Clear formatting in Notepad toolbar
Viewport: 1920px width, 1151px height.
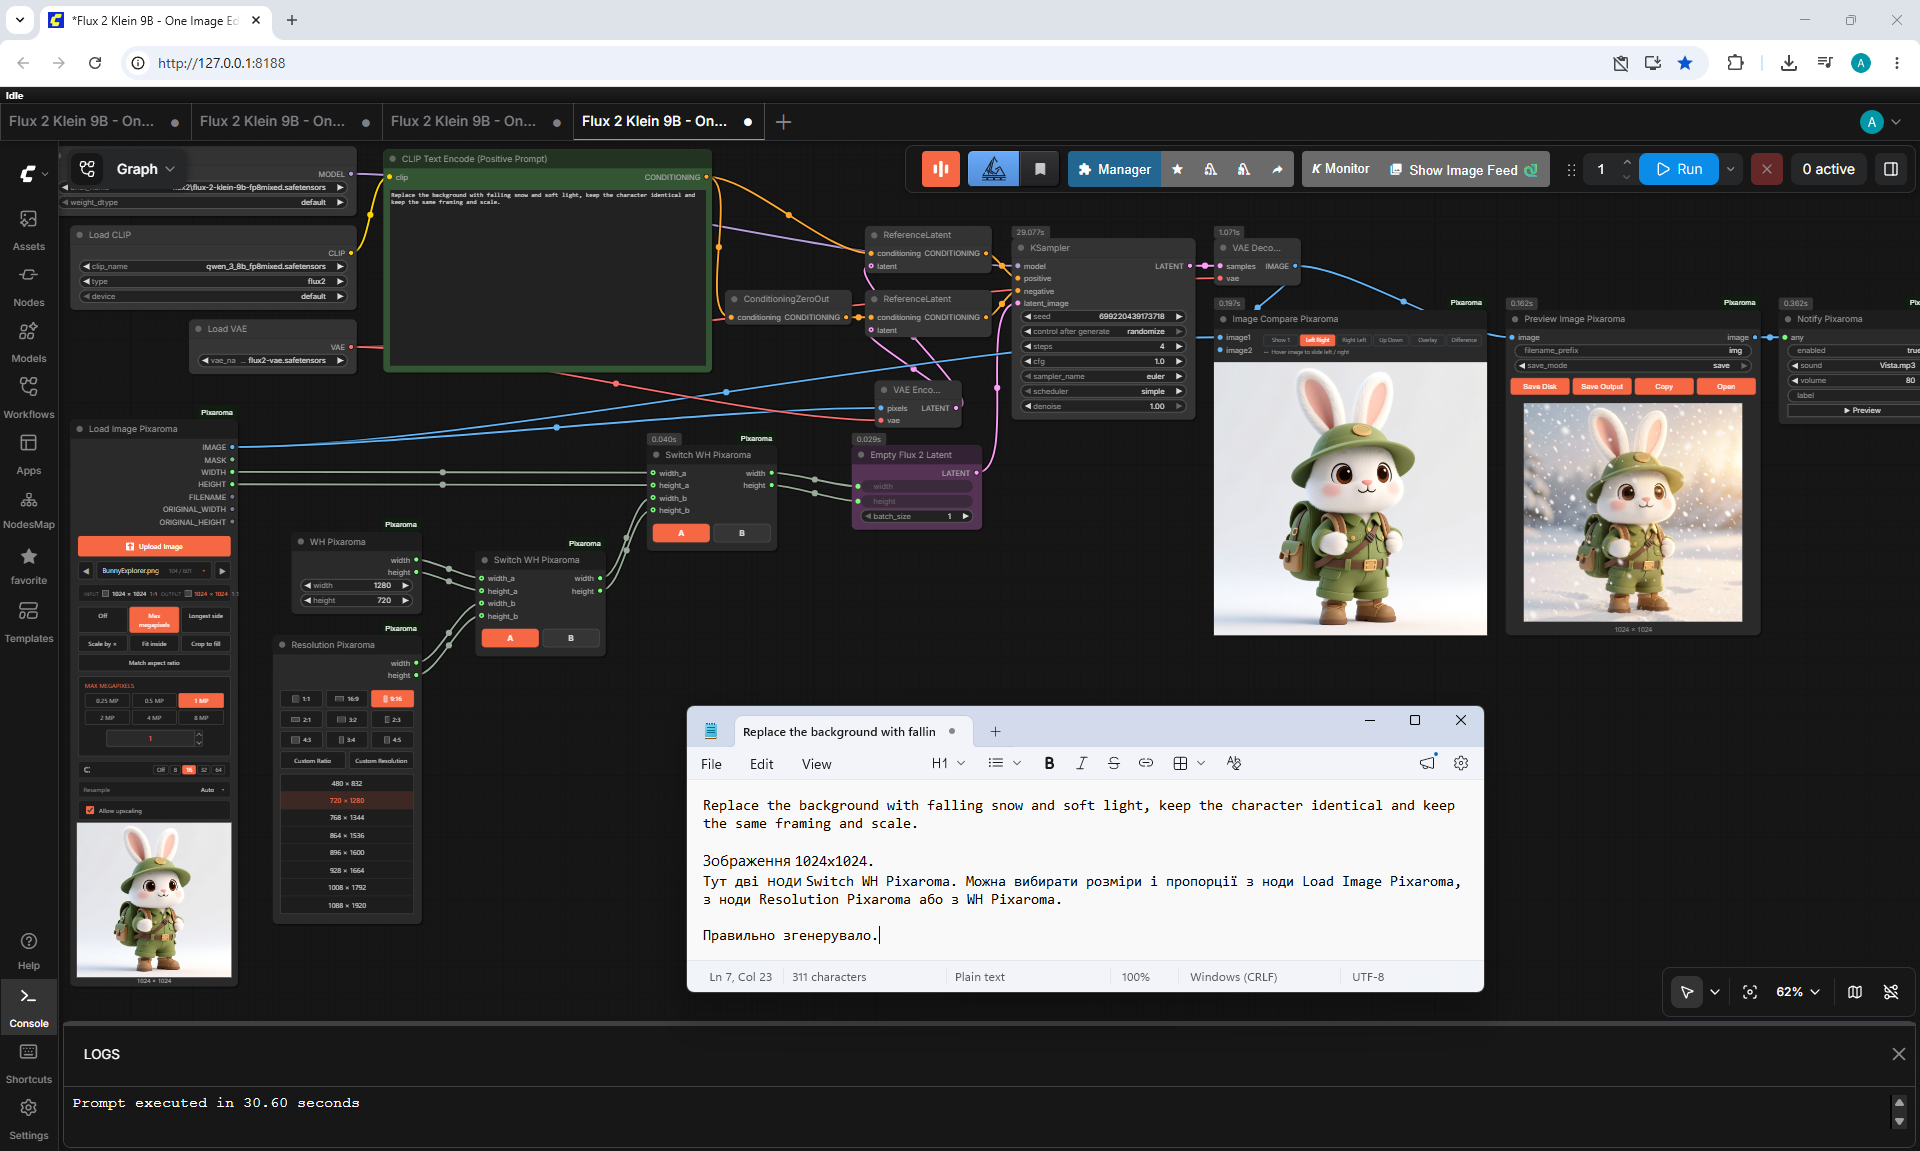click(1234, 763)
